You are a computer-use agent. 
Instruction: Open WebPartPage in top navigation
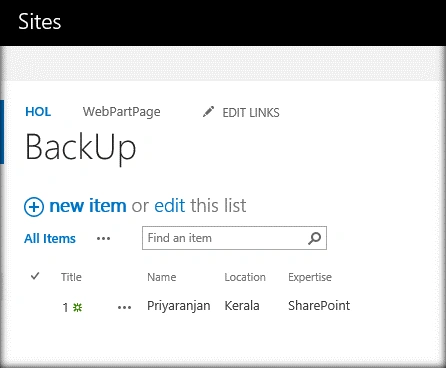click(x=122, y=112)
